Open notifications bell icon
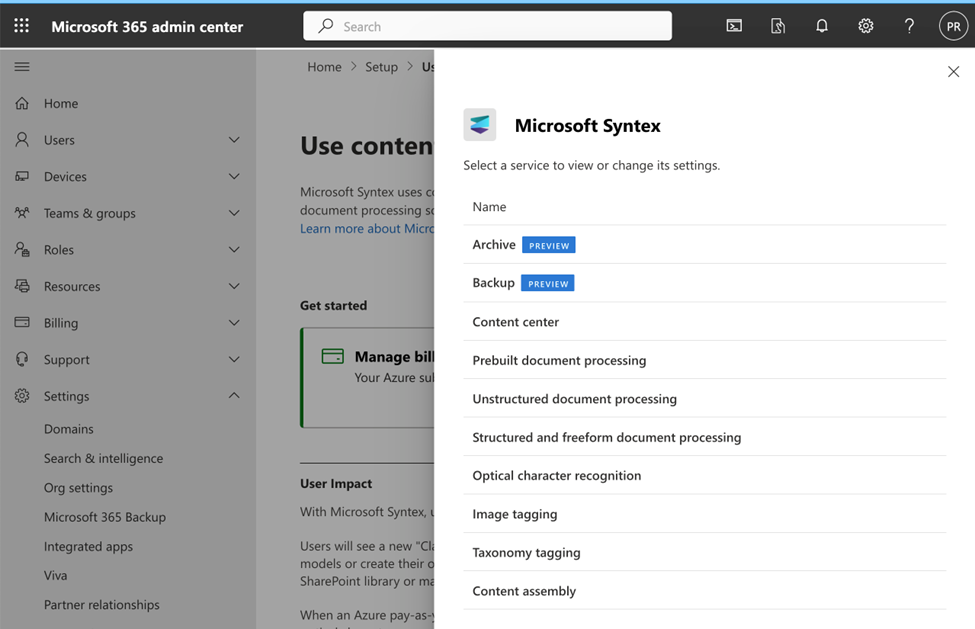Image resolution: width=975 pixels, height=629 pixels. 821,25
